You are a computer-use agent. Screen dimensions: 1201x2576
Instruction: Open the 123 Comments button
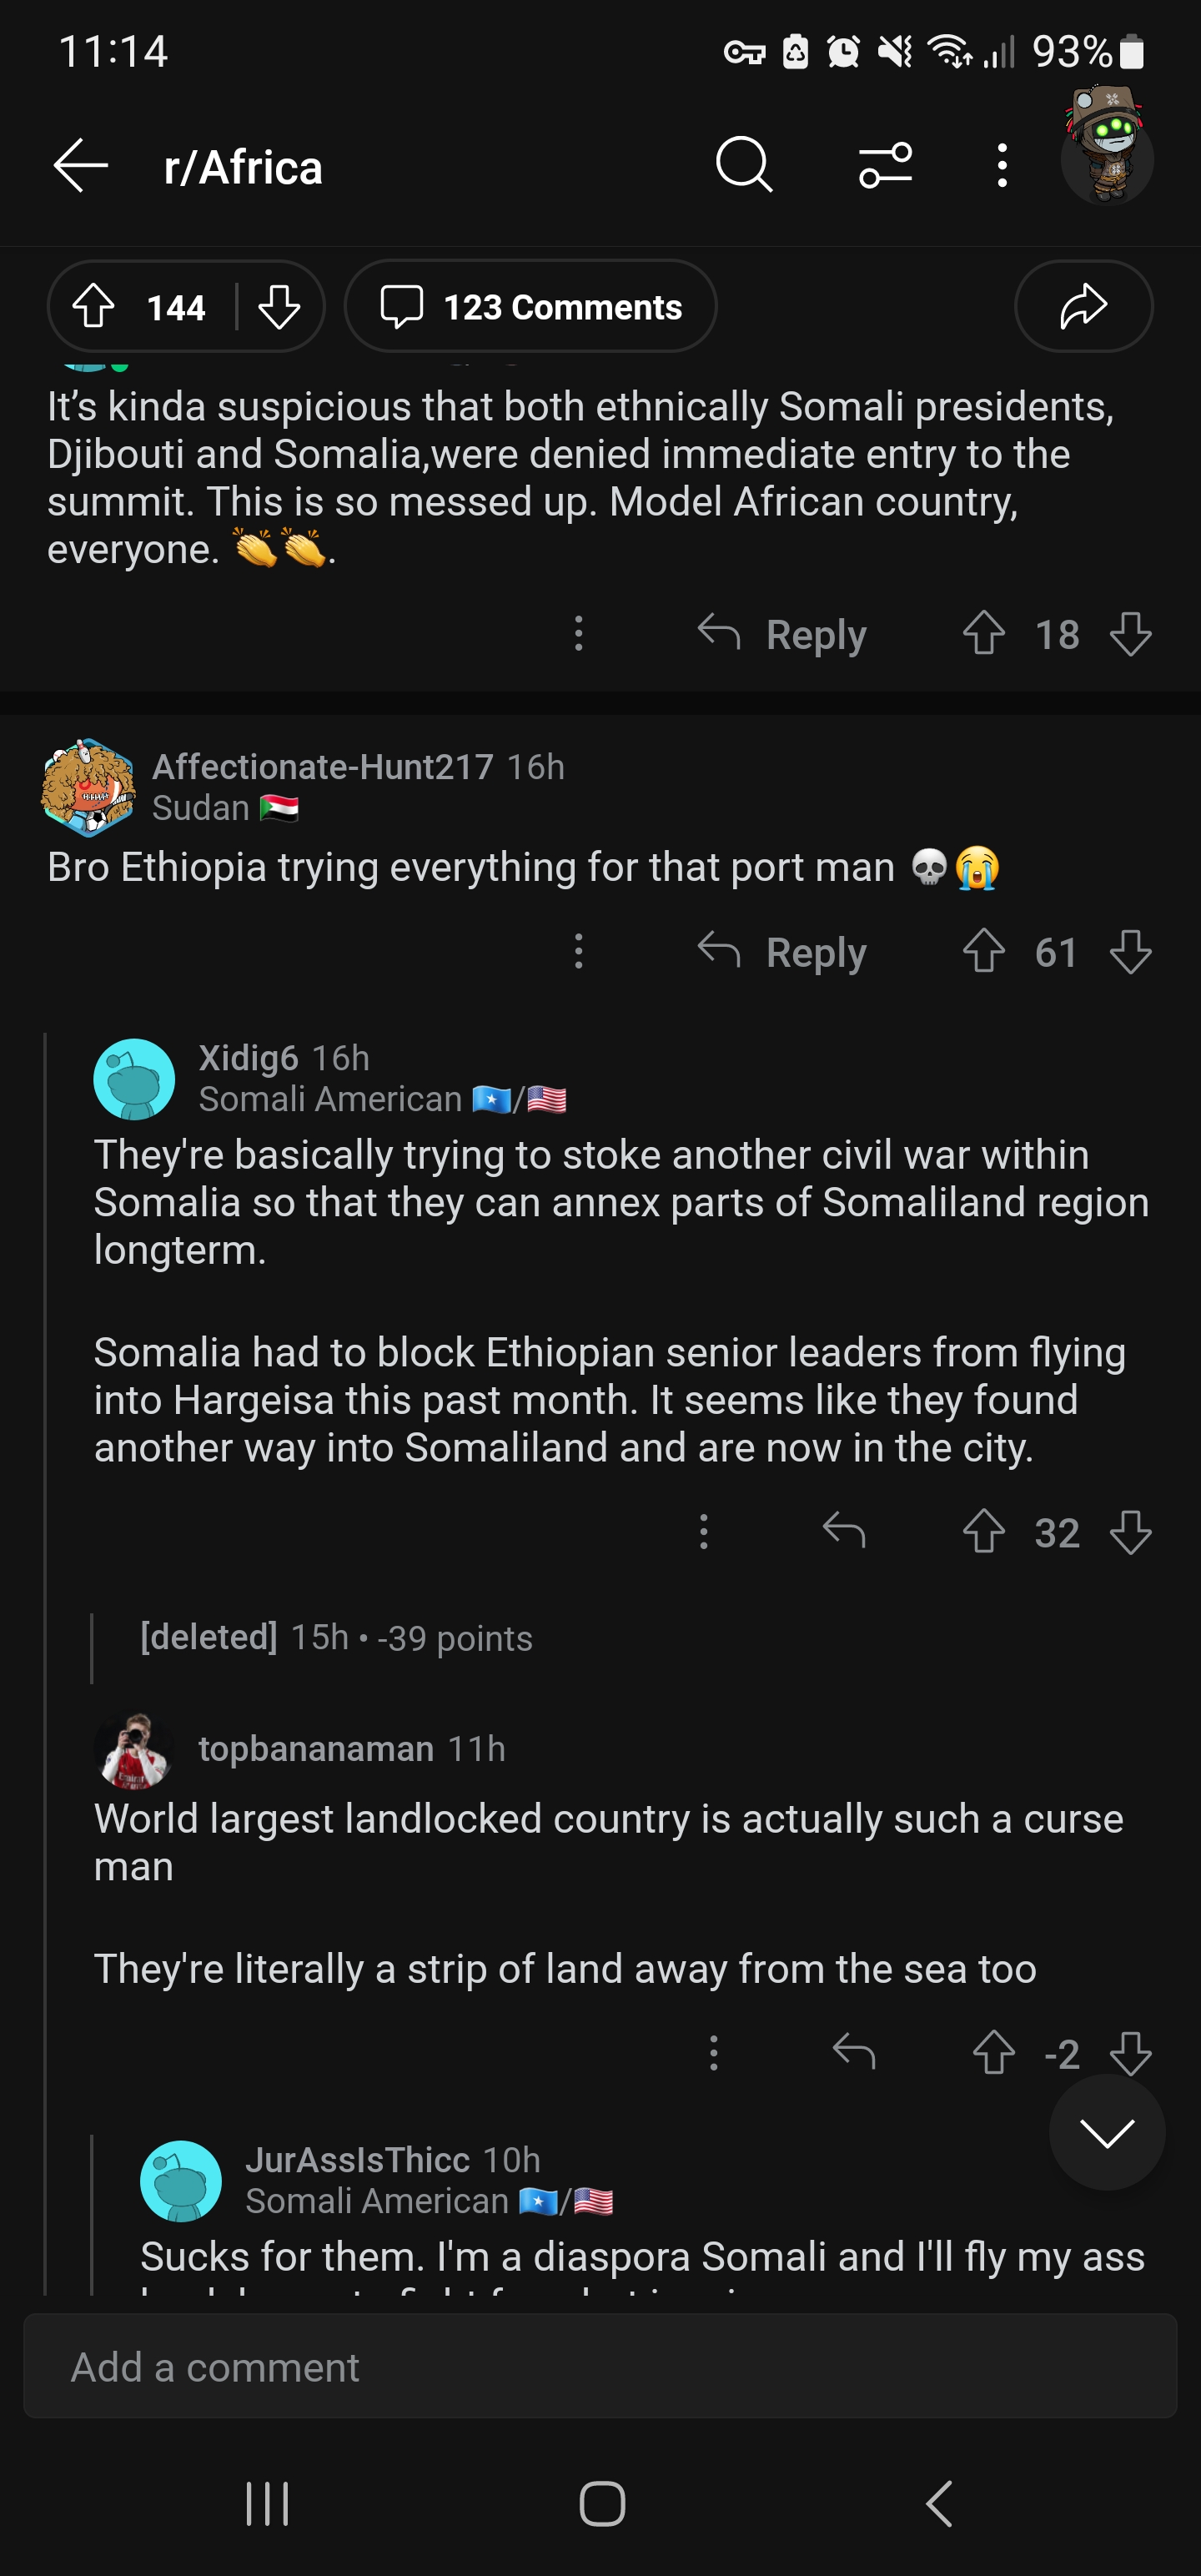pyautogui.click(x=530, y=306)
